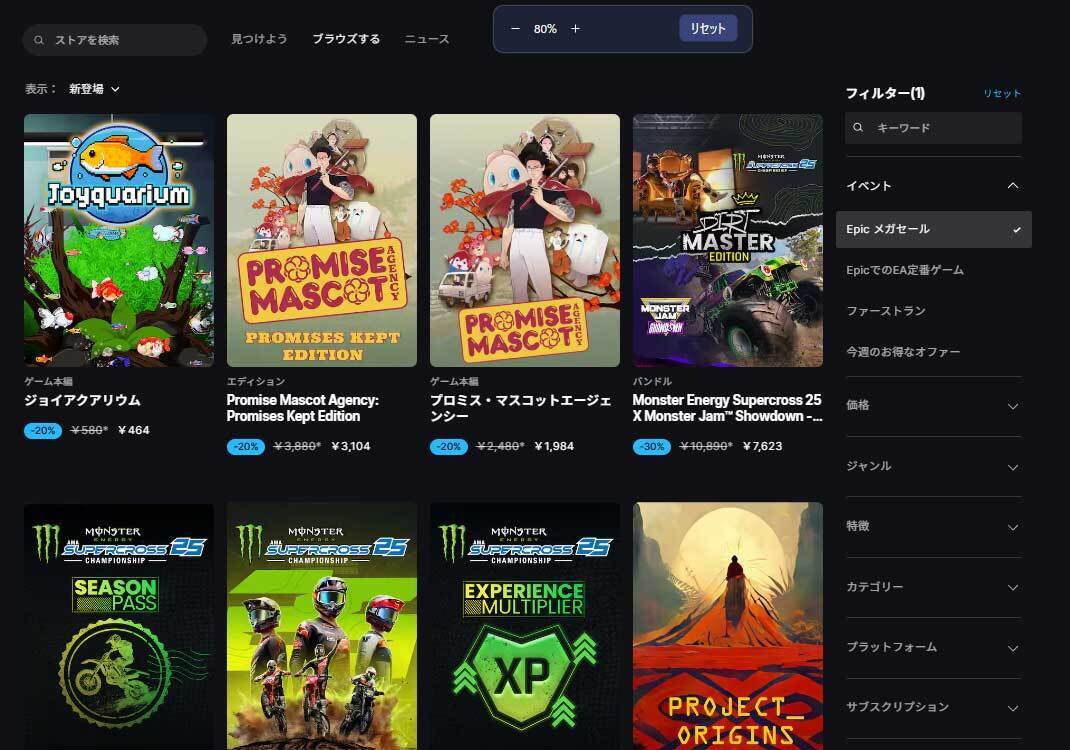Increase zoom with the plus button

point(575,29)
